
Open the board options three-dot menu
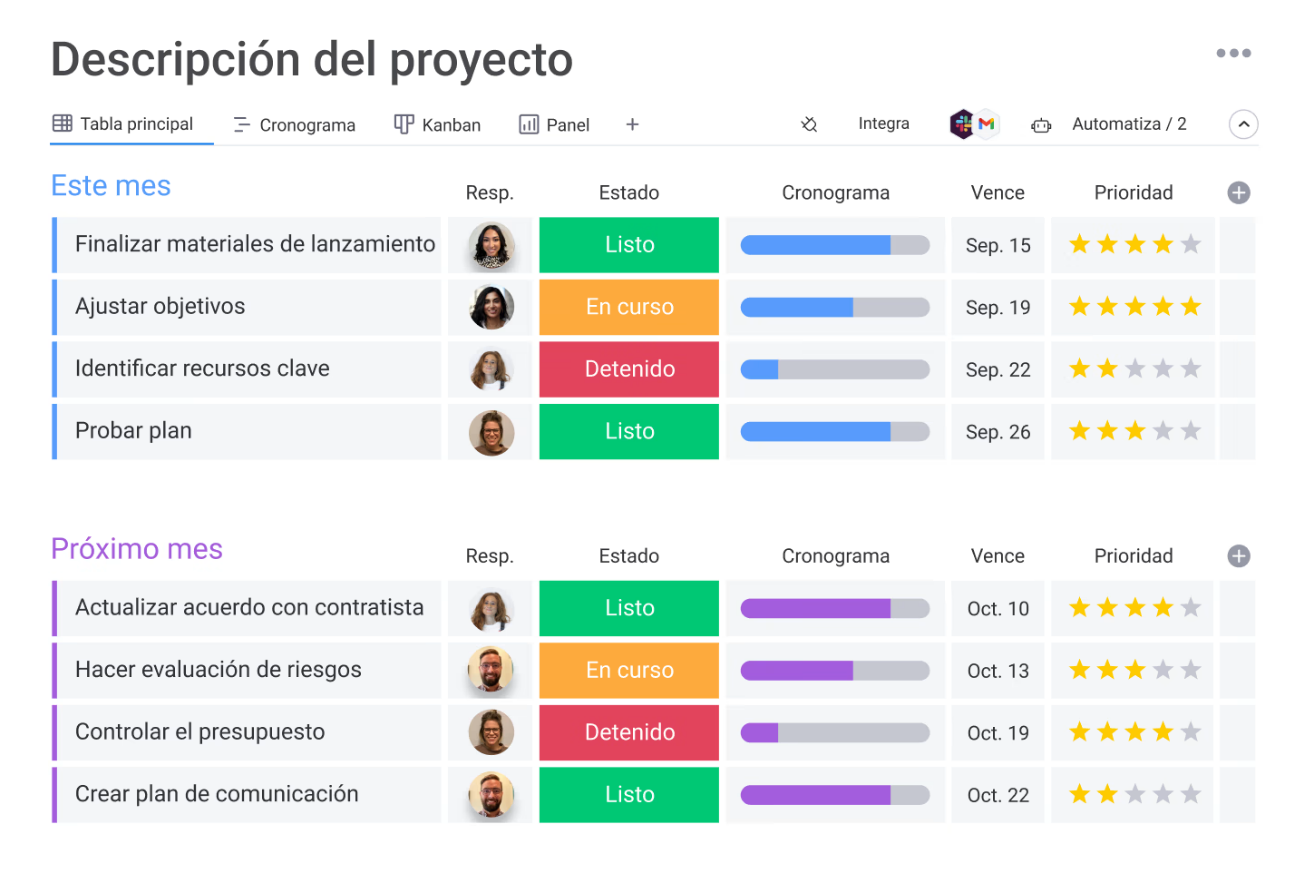tap(1234, 53)
